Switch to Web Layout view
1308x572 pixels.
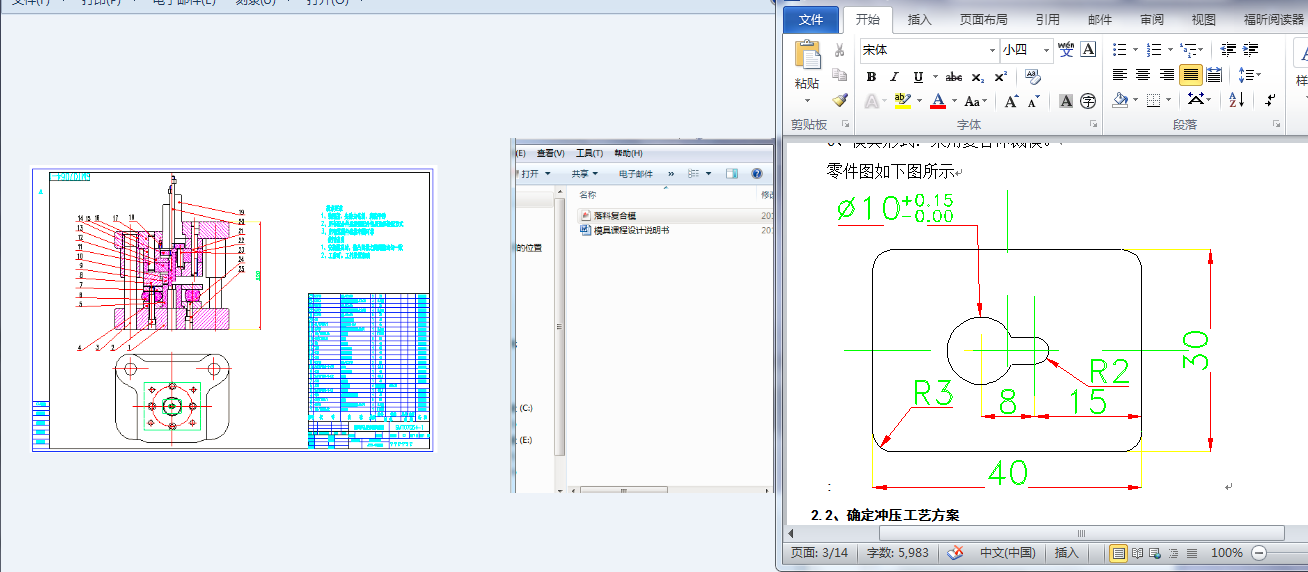pyautogui.click(x=1155, y=553)
